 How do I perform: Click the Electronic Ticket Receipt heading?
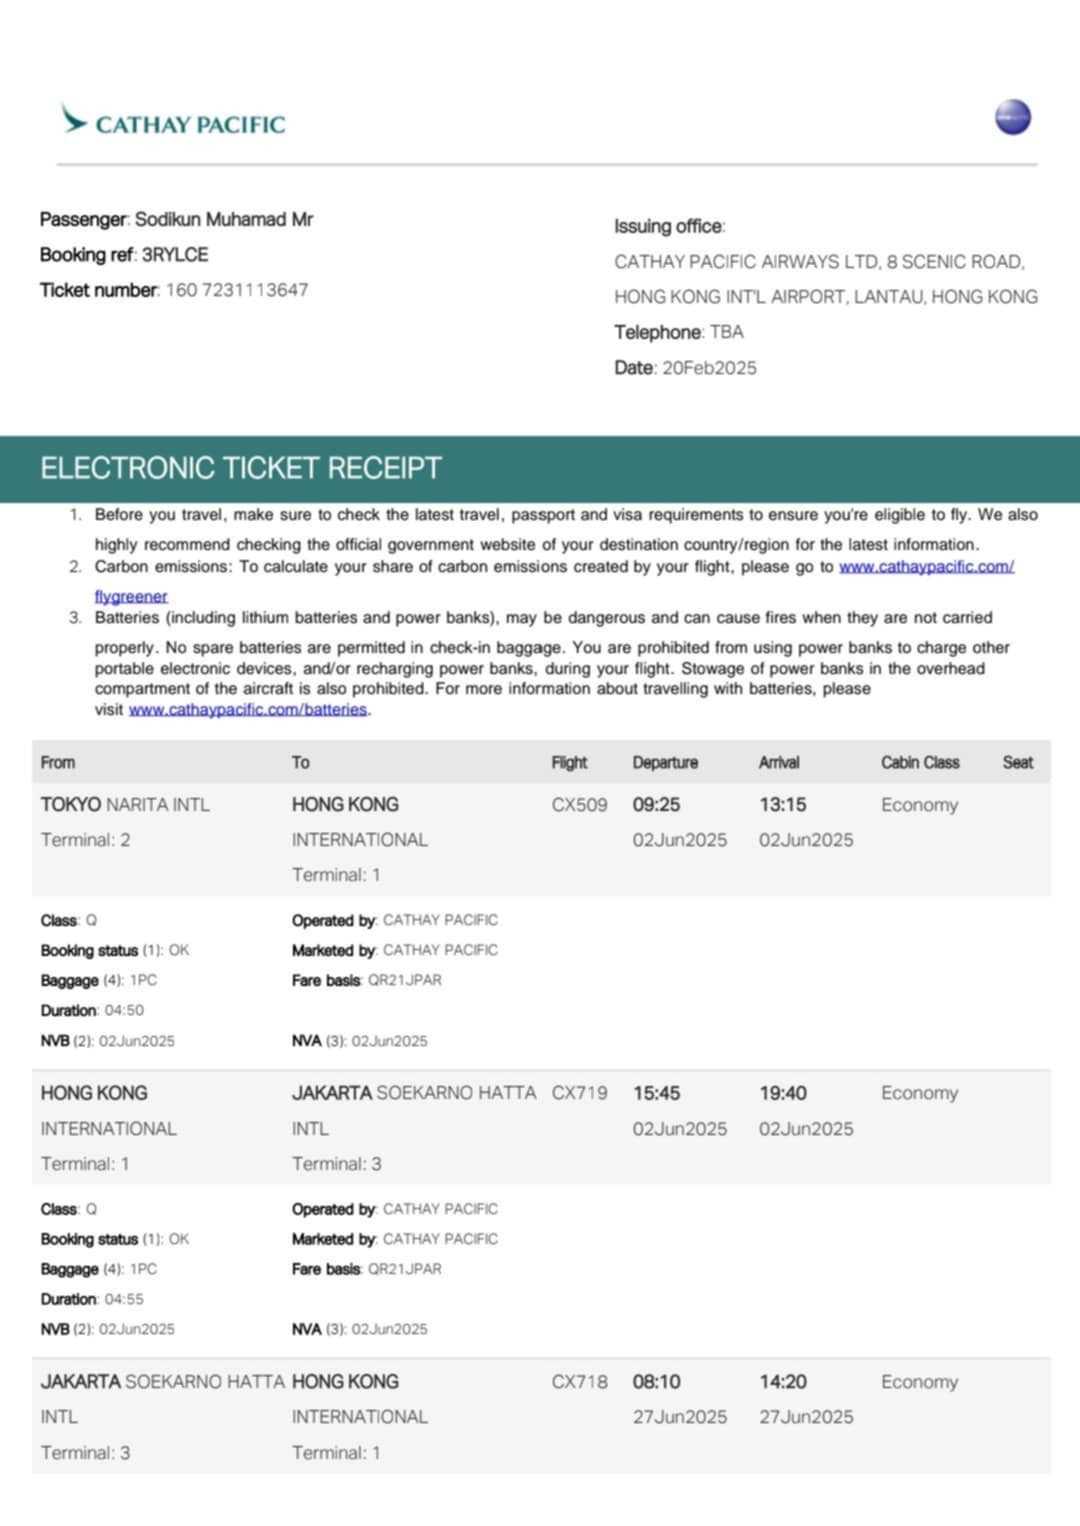tap(240, 468)
